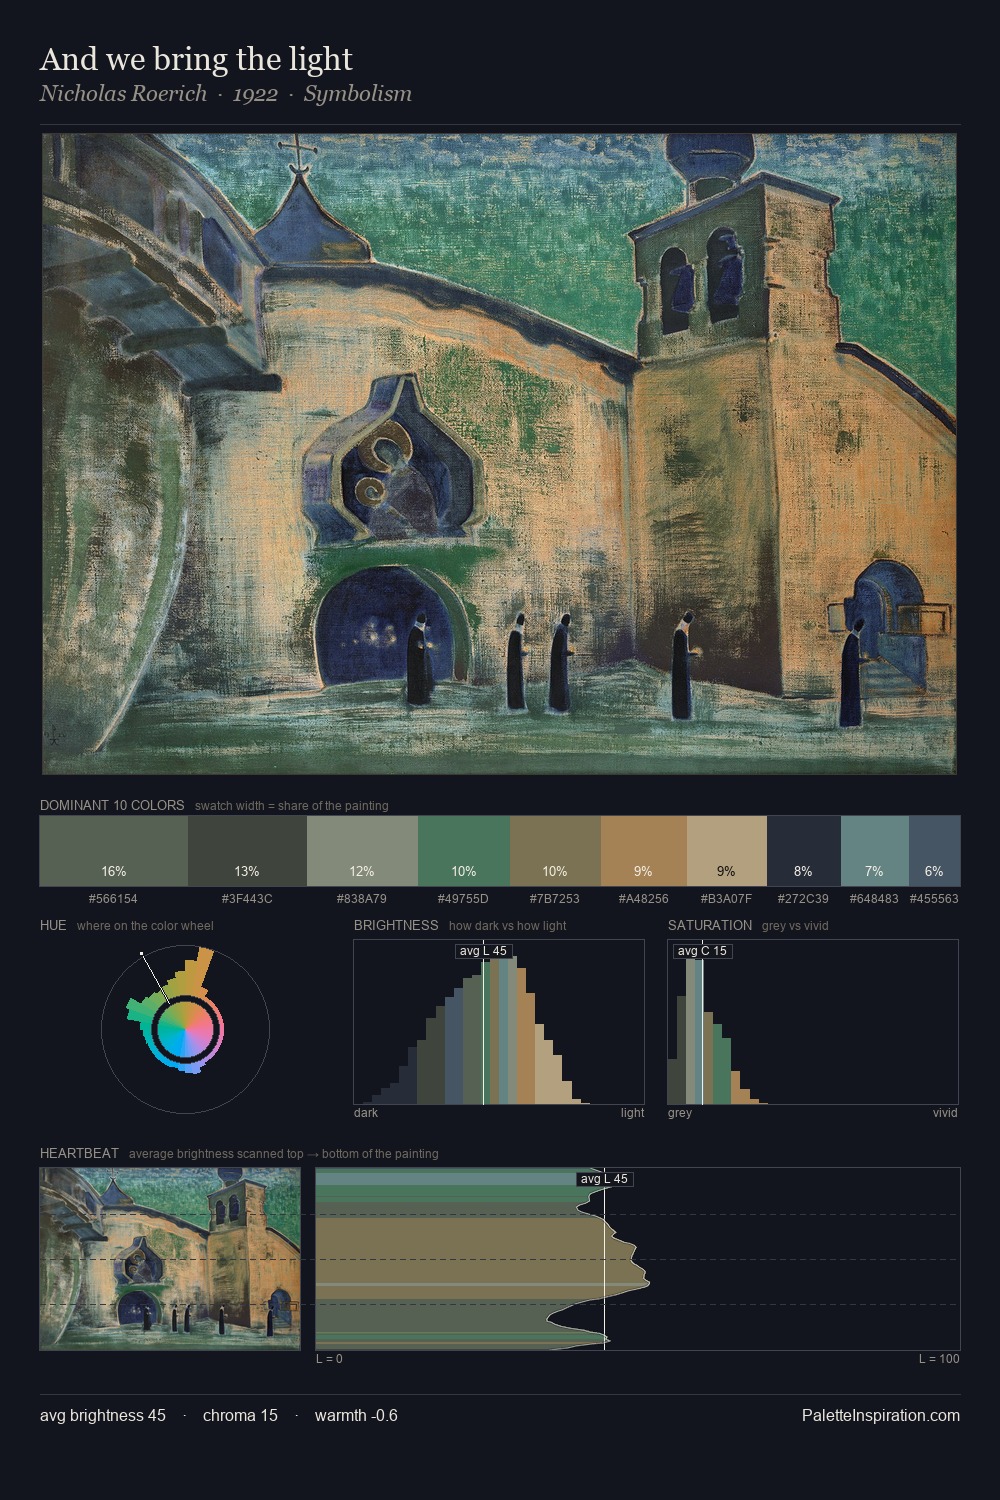Click the 'vivid' axis label
This screenshot has height=1500, width=1000.
[x=945, y=1112]
